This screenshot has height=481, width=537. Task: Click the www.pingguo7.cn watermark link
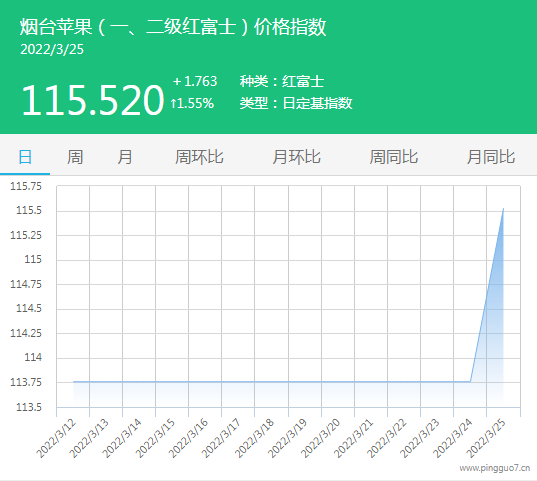point(495,468)
